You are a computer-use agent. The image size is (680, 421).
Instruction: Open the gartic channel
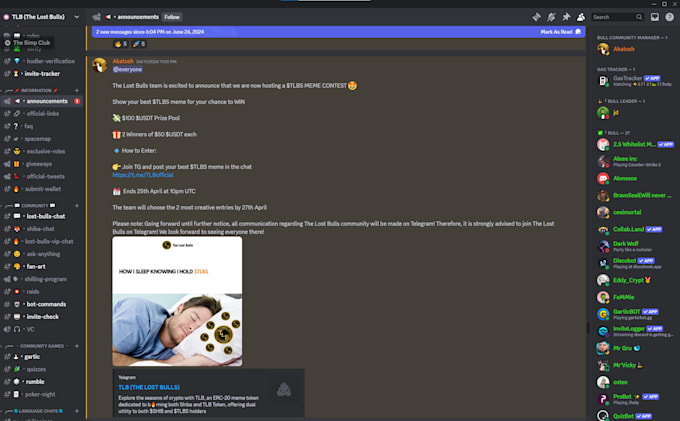pos(42,356)
